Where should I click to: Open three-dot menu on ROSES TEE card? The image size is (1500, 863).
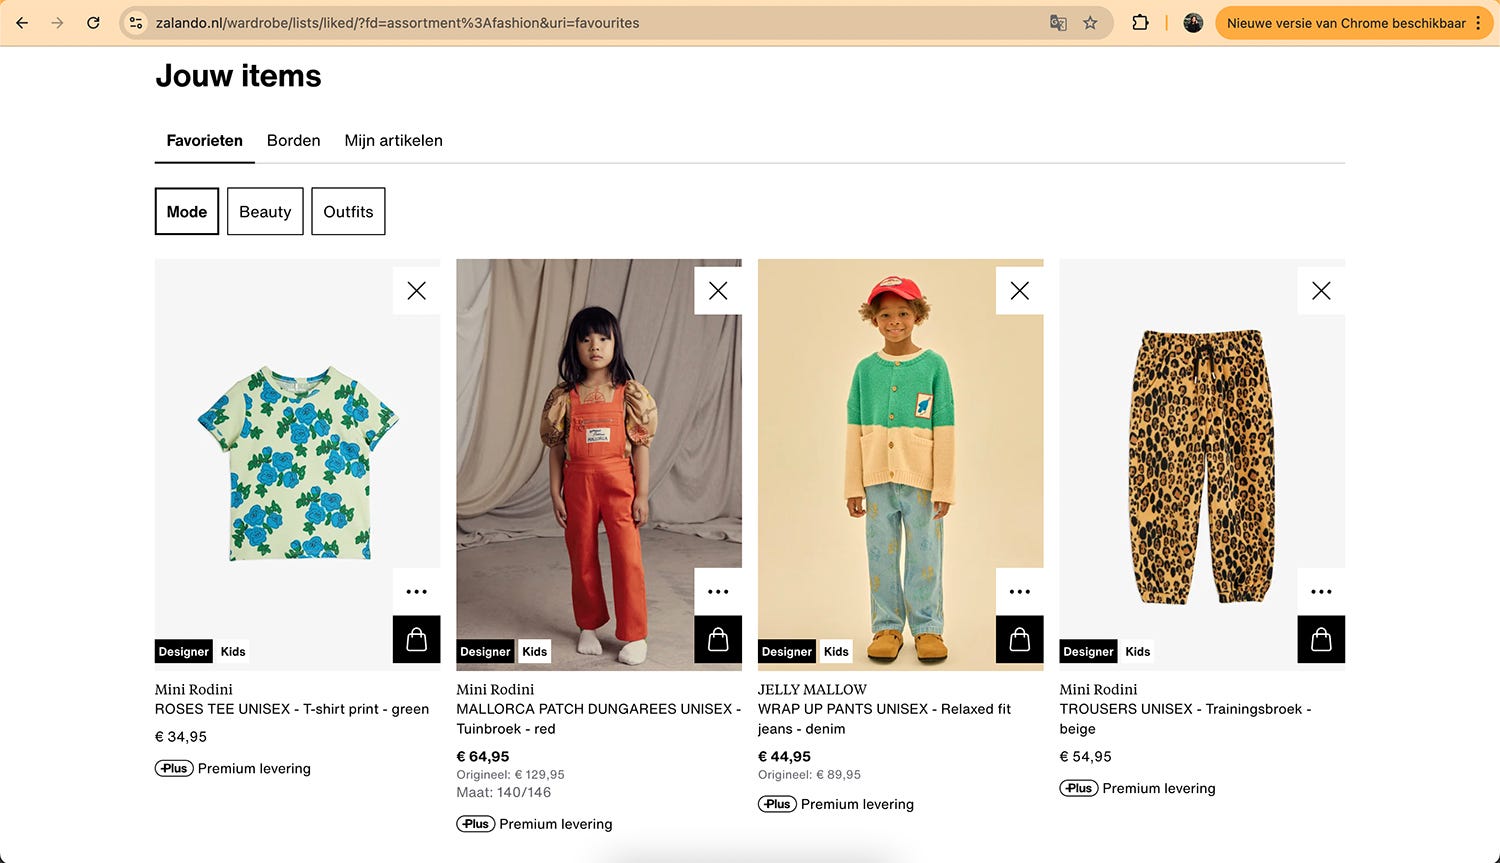417,592
